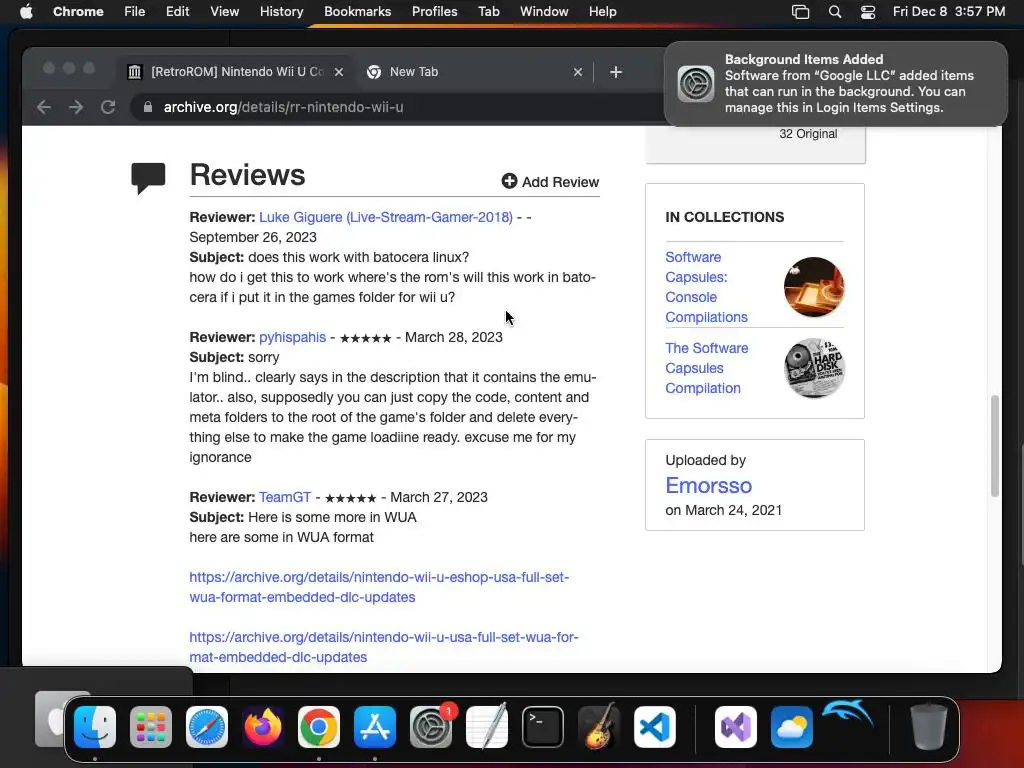Viewport: 1024px width, 768px height.
Task: Open the View menu
Action: click(225, 12)
